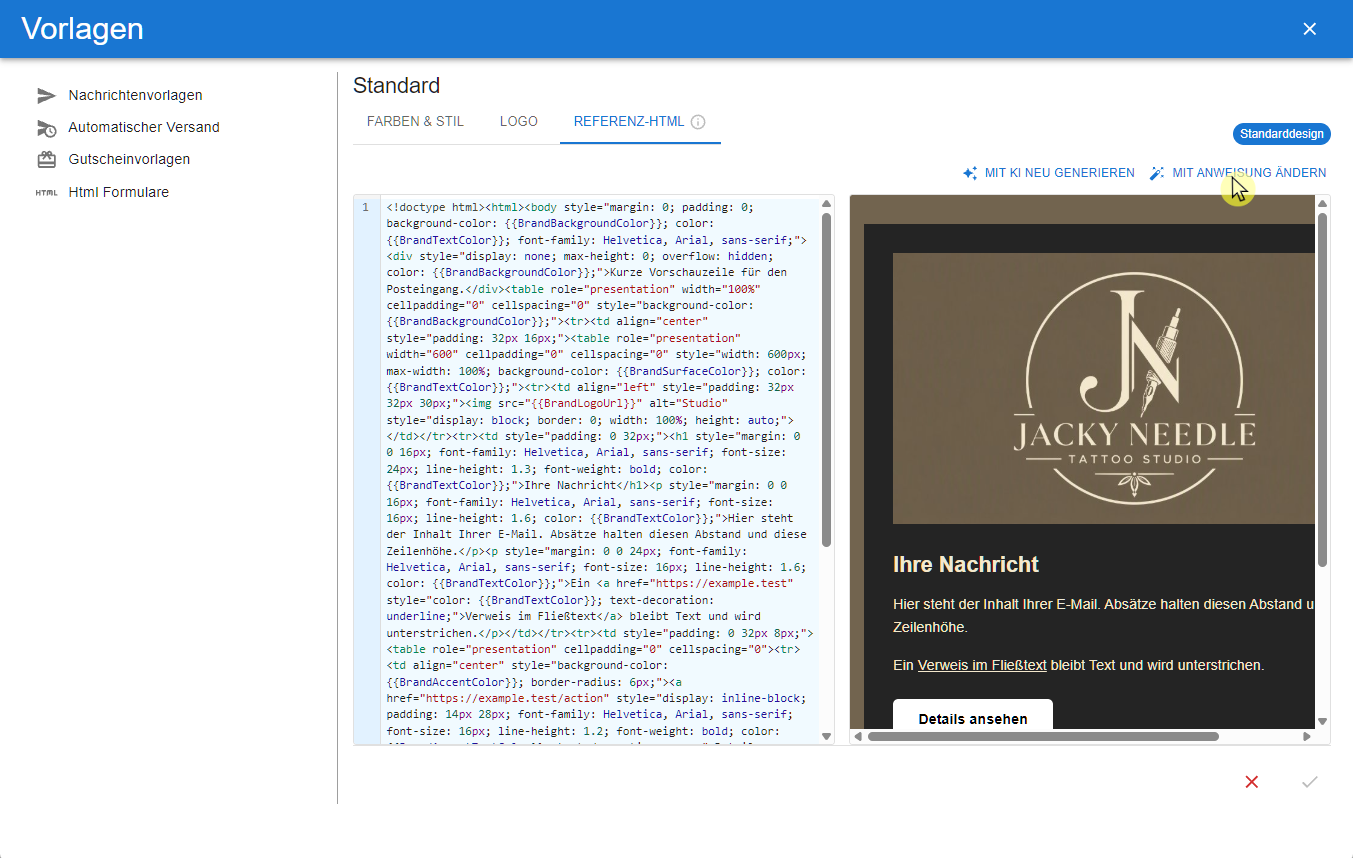
Task: Click the preview horizontal scroll left arrow
Action: 858,737
